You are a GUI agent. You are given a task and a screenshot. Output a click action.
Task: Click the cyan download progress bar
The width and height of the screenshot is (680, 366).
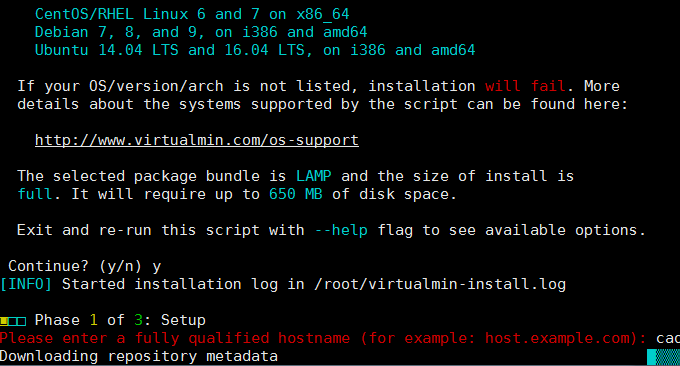pyautogui.click(x=663, y=357)
